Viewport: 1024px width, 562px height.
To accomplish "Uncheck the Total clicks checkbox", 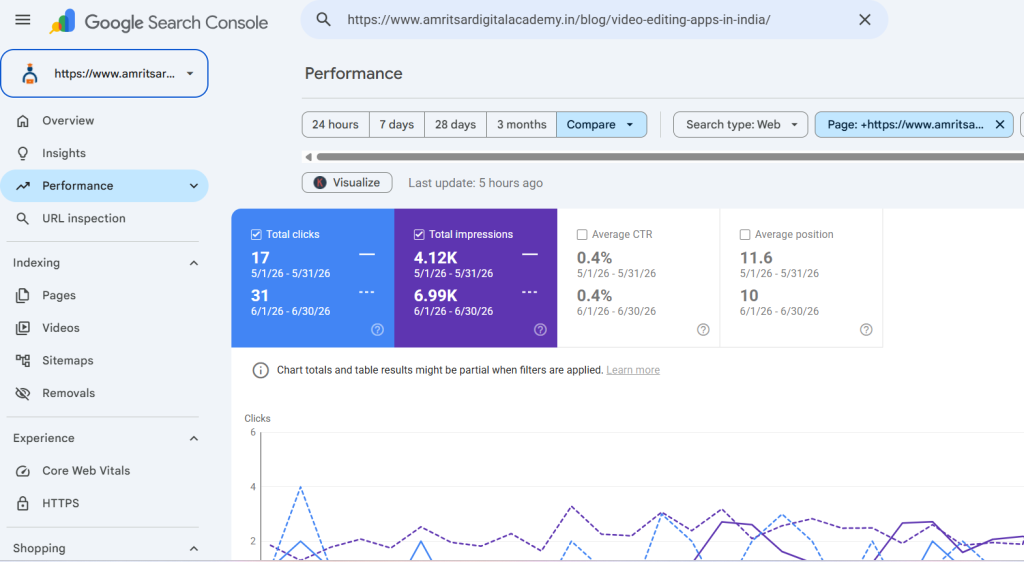I will click(256, 234).
